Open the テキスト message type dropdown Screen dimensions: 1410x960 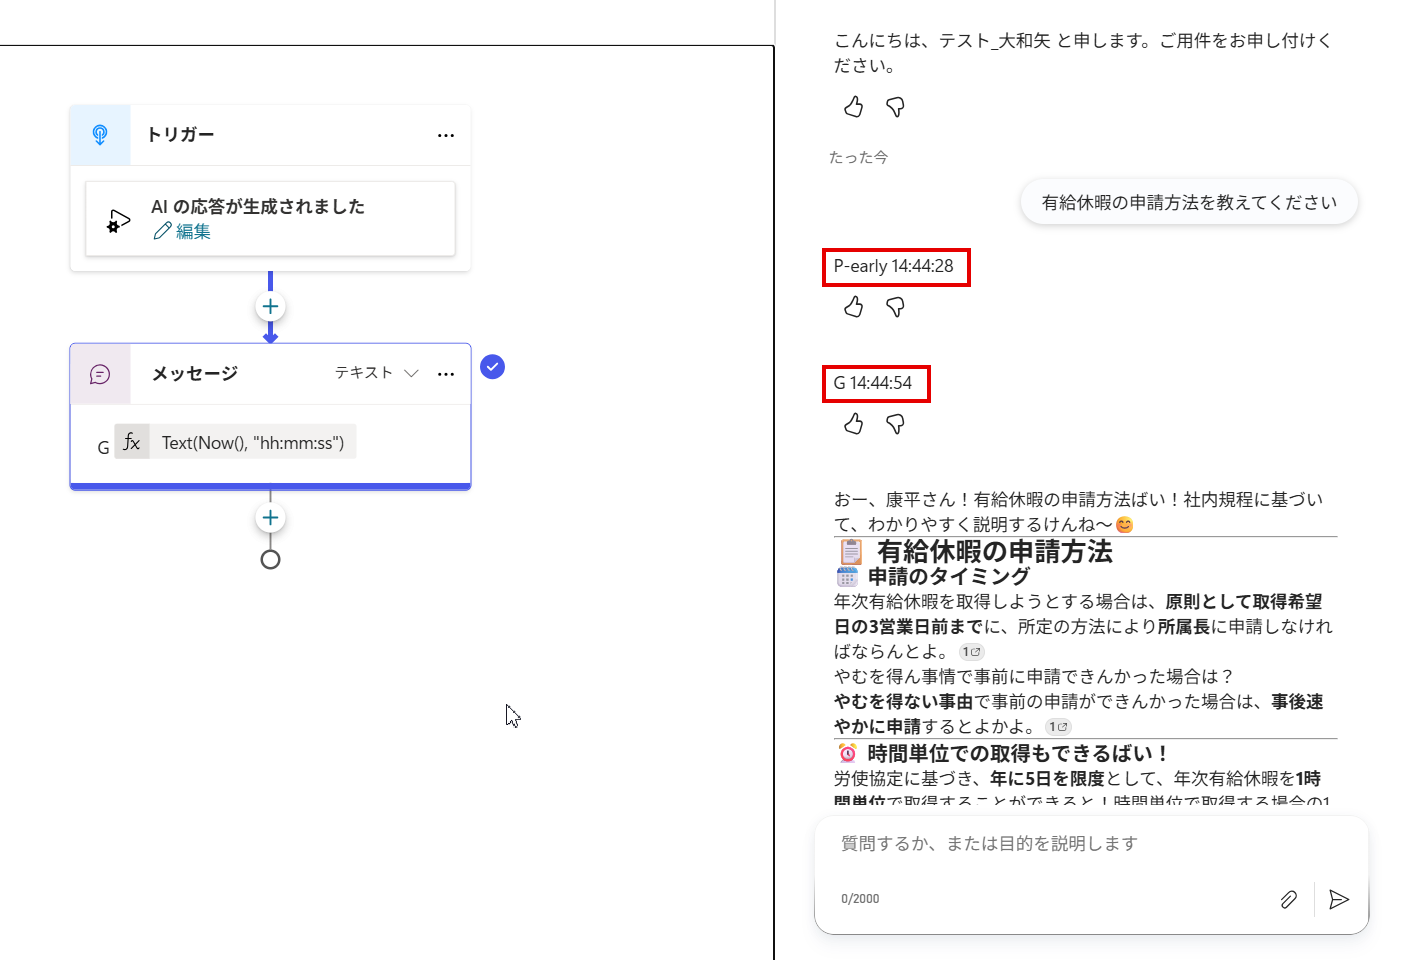pos(376,373)
